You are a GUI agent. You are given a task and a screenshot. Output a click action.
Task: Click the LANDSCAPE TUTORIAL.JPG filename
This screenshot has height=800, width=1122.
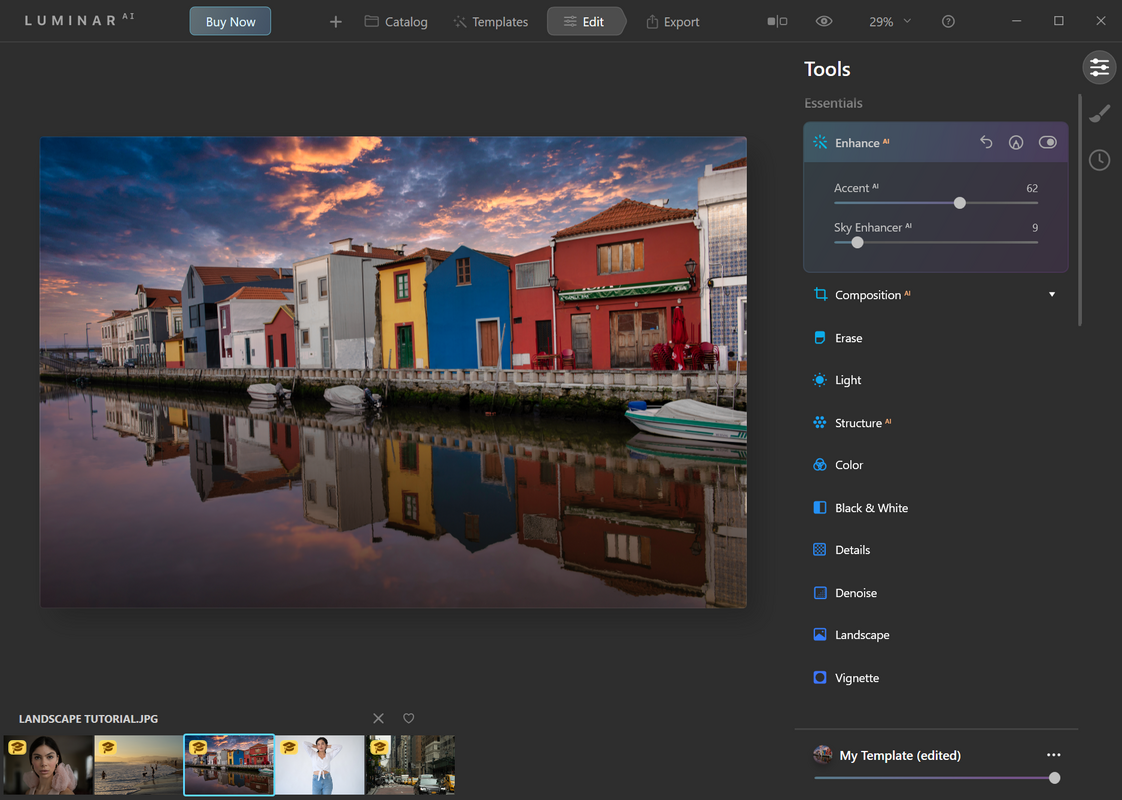tap(89, 718)
